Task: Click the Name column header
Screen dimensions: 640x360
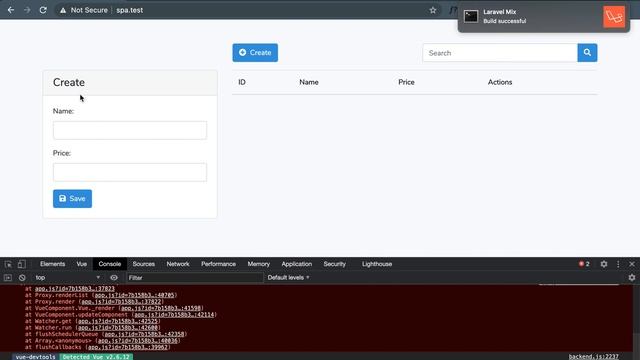Action: [x=309, y=82]
